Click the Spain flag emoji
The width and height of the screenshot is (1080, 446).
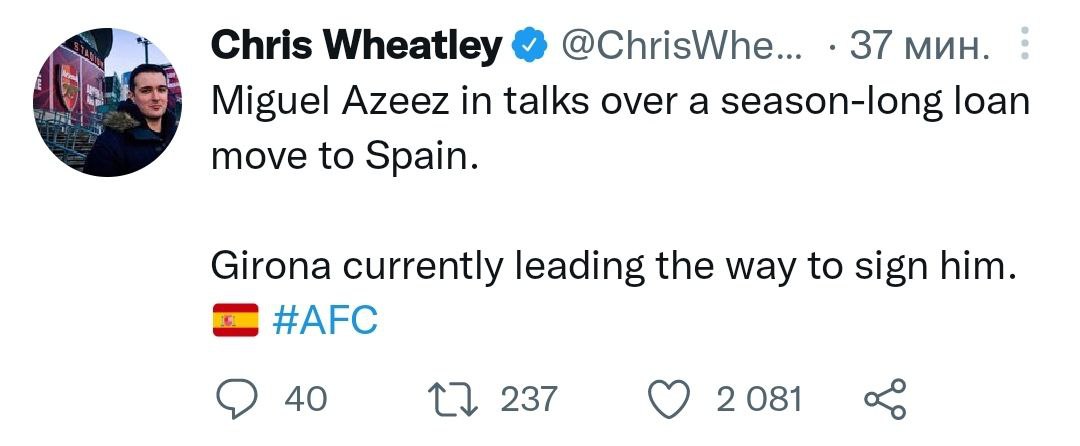[x=235, y=321]
